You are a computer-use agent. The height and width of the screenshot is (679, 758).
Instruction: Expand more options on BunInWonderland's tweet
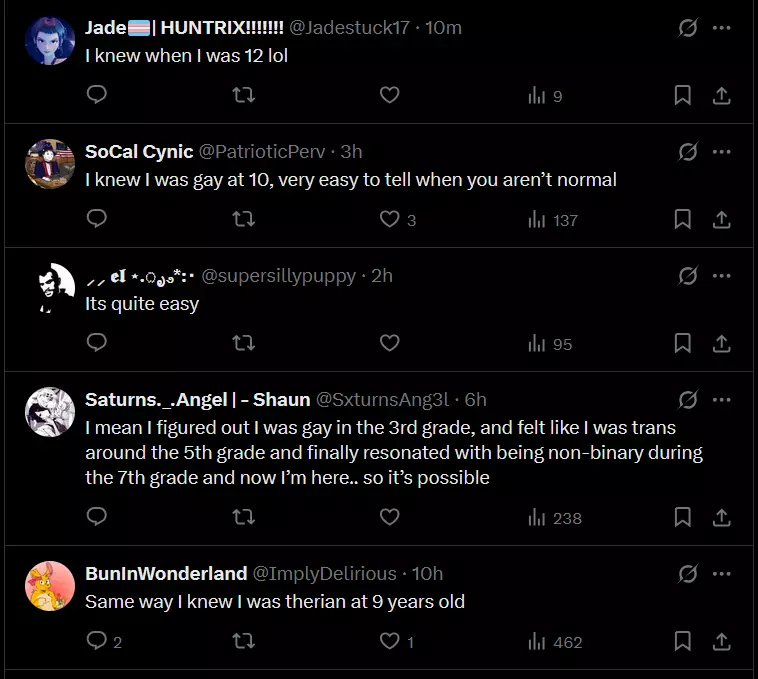pos(721,573)
